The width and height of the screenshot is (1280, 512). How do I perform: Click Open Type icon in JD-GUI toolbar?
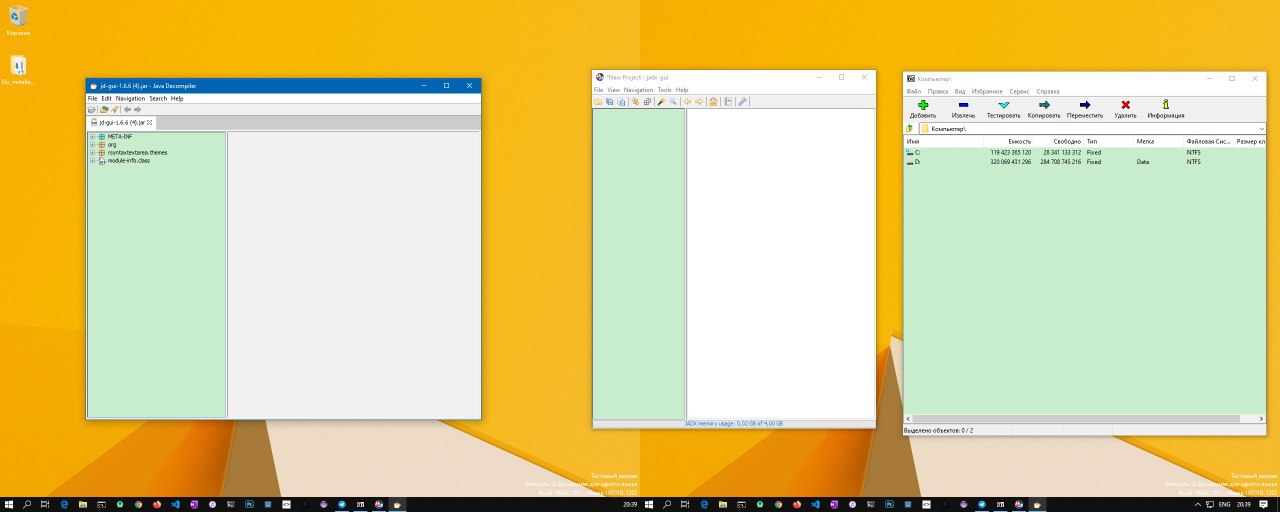[104, 109]
